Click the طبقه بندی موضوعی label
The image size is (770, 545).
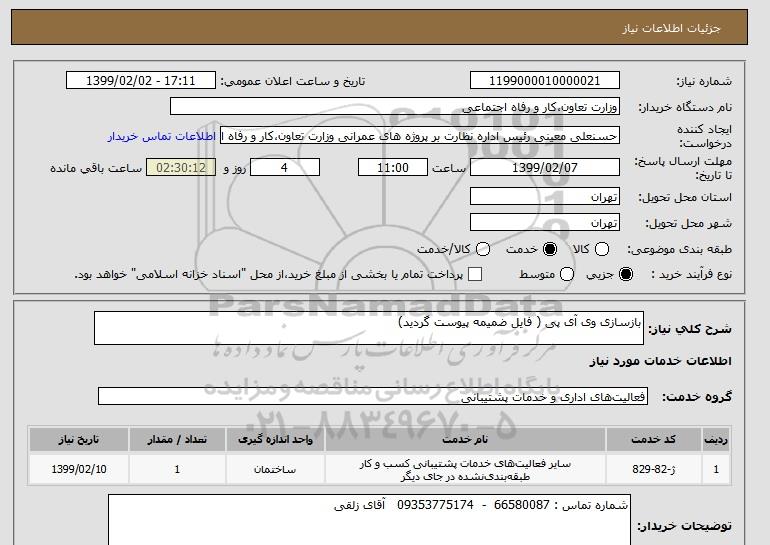(x=680, y=249)
